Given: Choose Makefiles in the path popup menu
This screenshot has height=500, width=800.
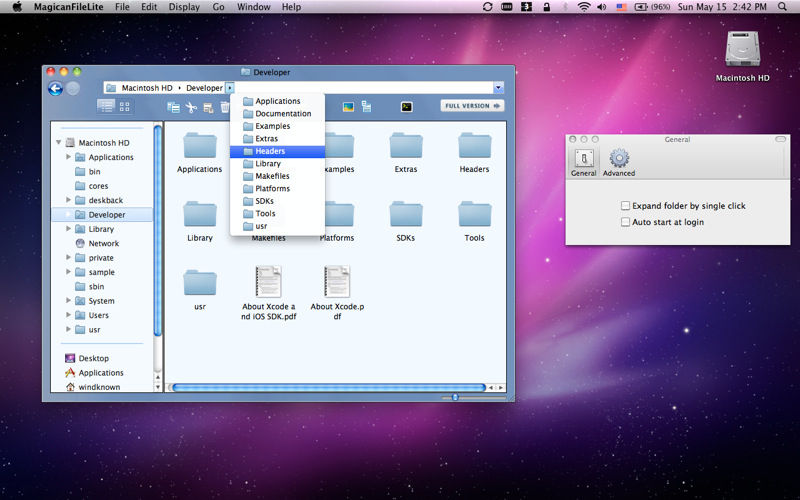Looking at the screenshot, I should 277,176.
